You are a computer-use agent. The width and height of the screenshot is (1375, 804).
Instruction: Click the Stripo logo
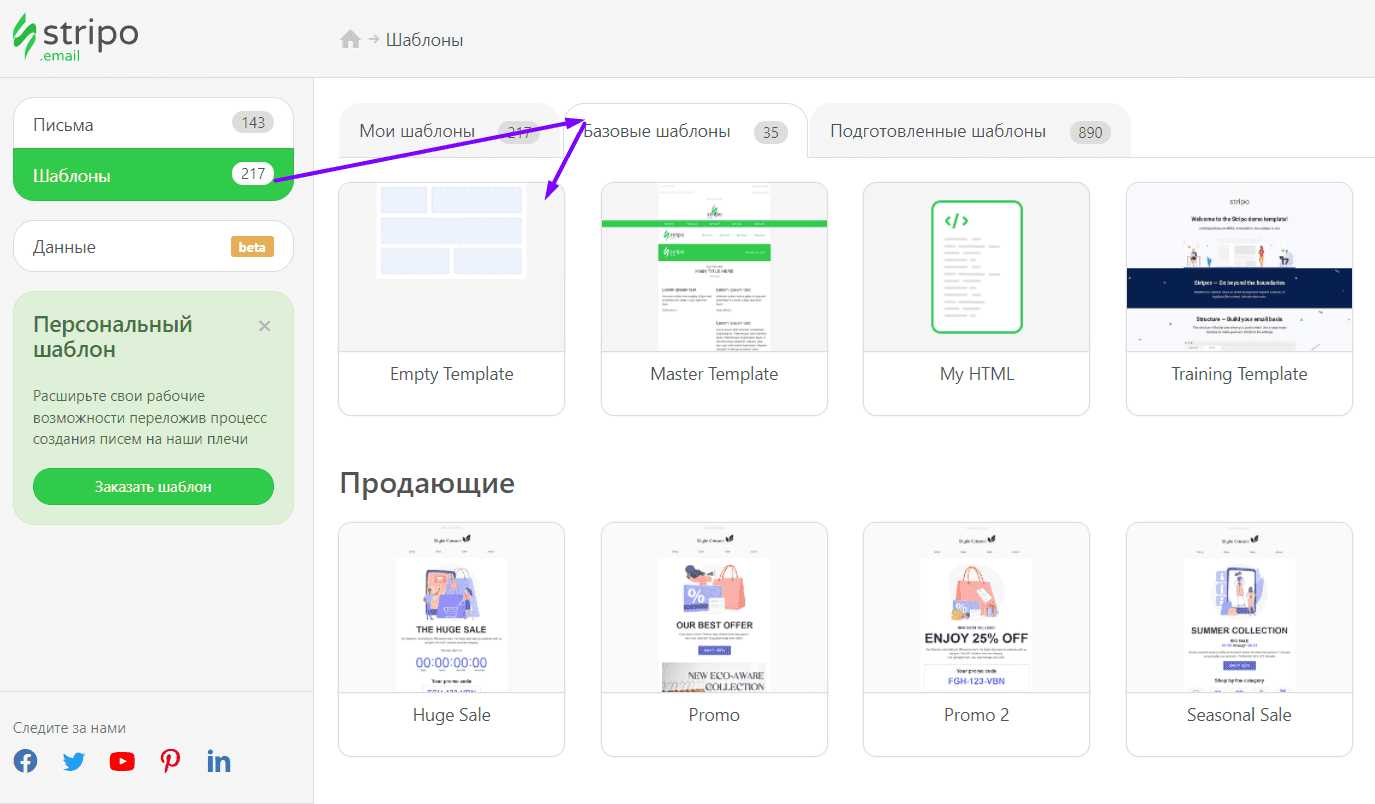click(75, 38)
